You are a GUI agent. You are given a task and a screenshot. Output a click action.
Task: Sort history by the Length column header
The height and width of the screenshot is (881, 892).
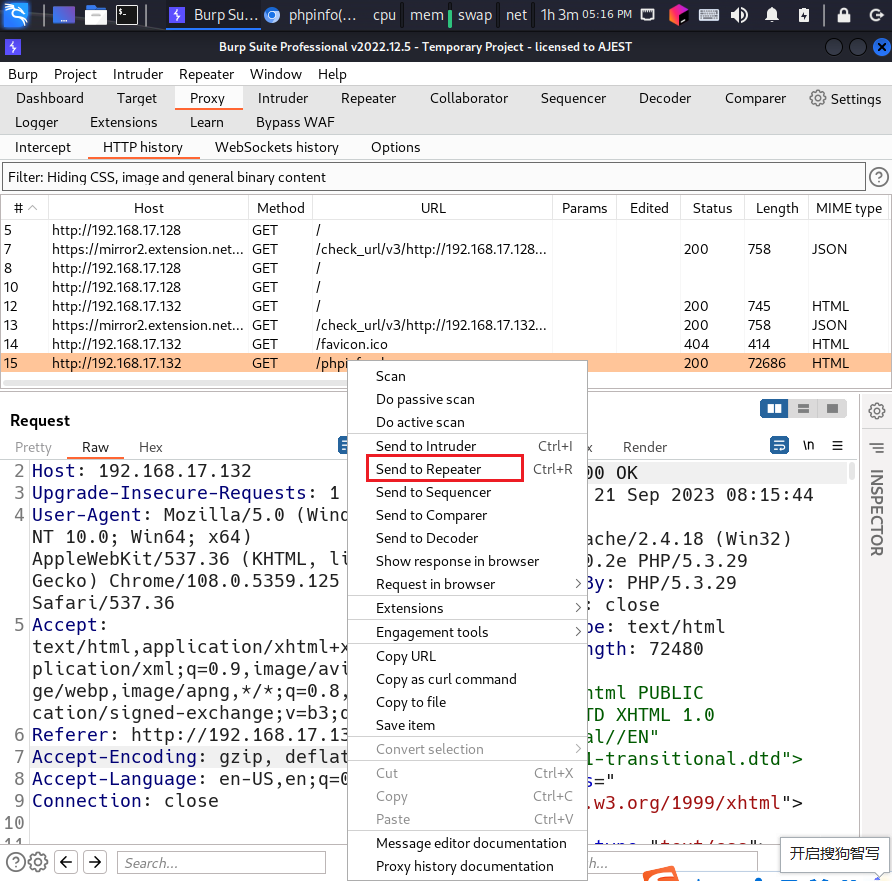[777, 208]
